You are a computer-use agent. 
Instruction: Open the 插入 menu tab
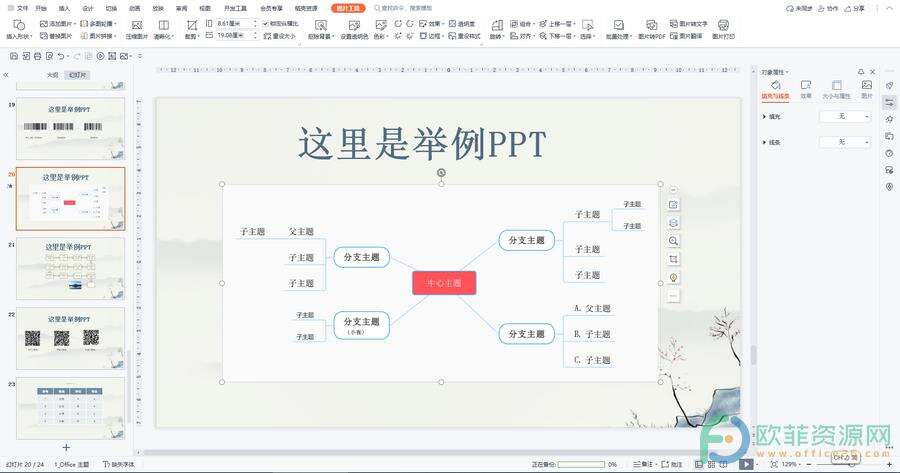(x=64, y=7)
